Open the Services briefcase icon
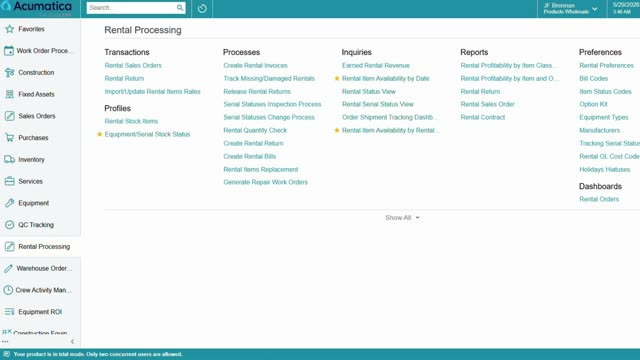Image resolution: width=640 pixels, height=360 pixels. [x=9, y=181]
